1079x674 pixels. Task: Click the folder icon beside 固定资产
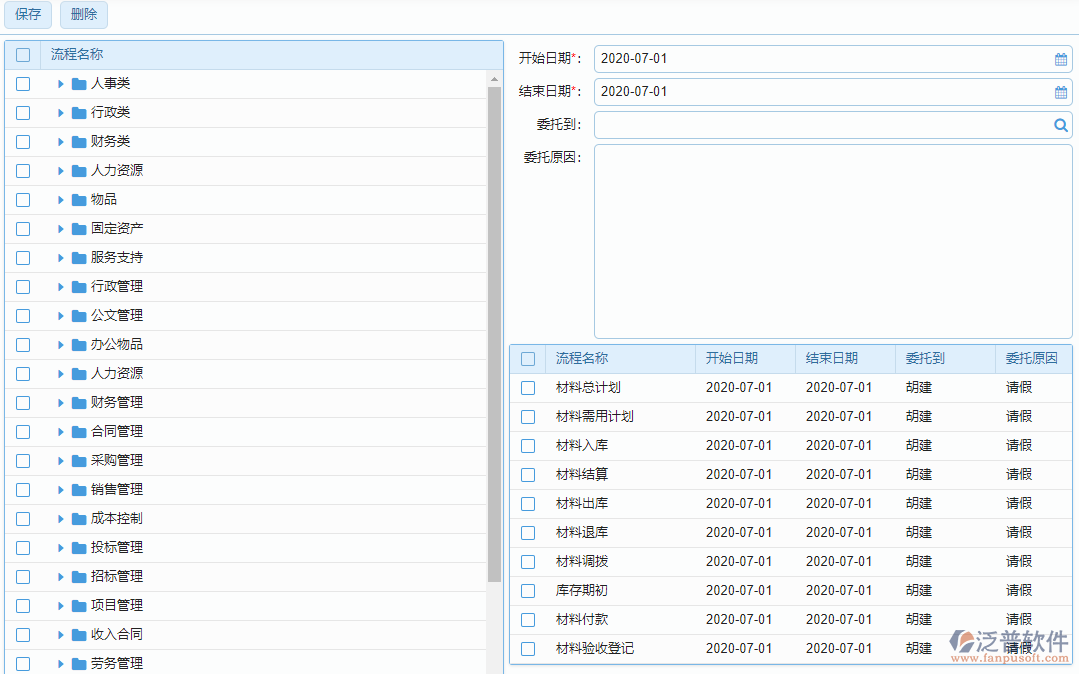coord(79,229)
